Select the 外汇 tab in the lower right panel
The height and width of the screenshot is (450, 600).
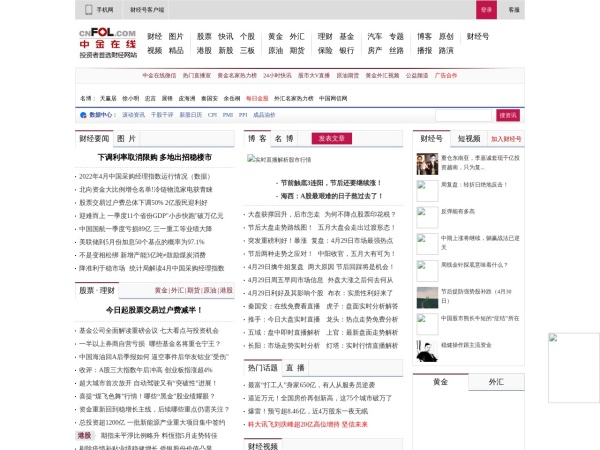tap(496, 382)
